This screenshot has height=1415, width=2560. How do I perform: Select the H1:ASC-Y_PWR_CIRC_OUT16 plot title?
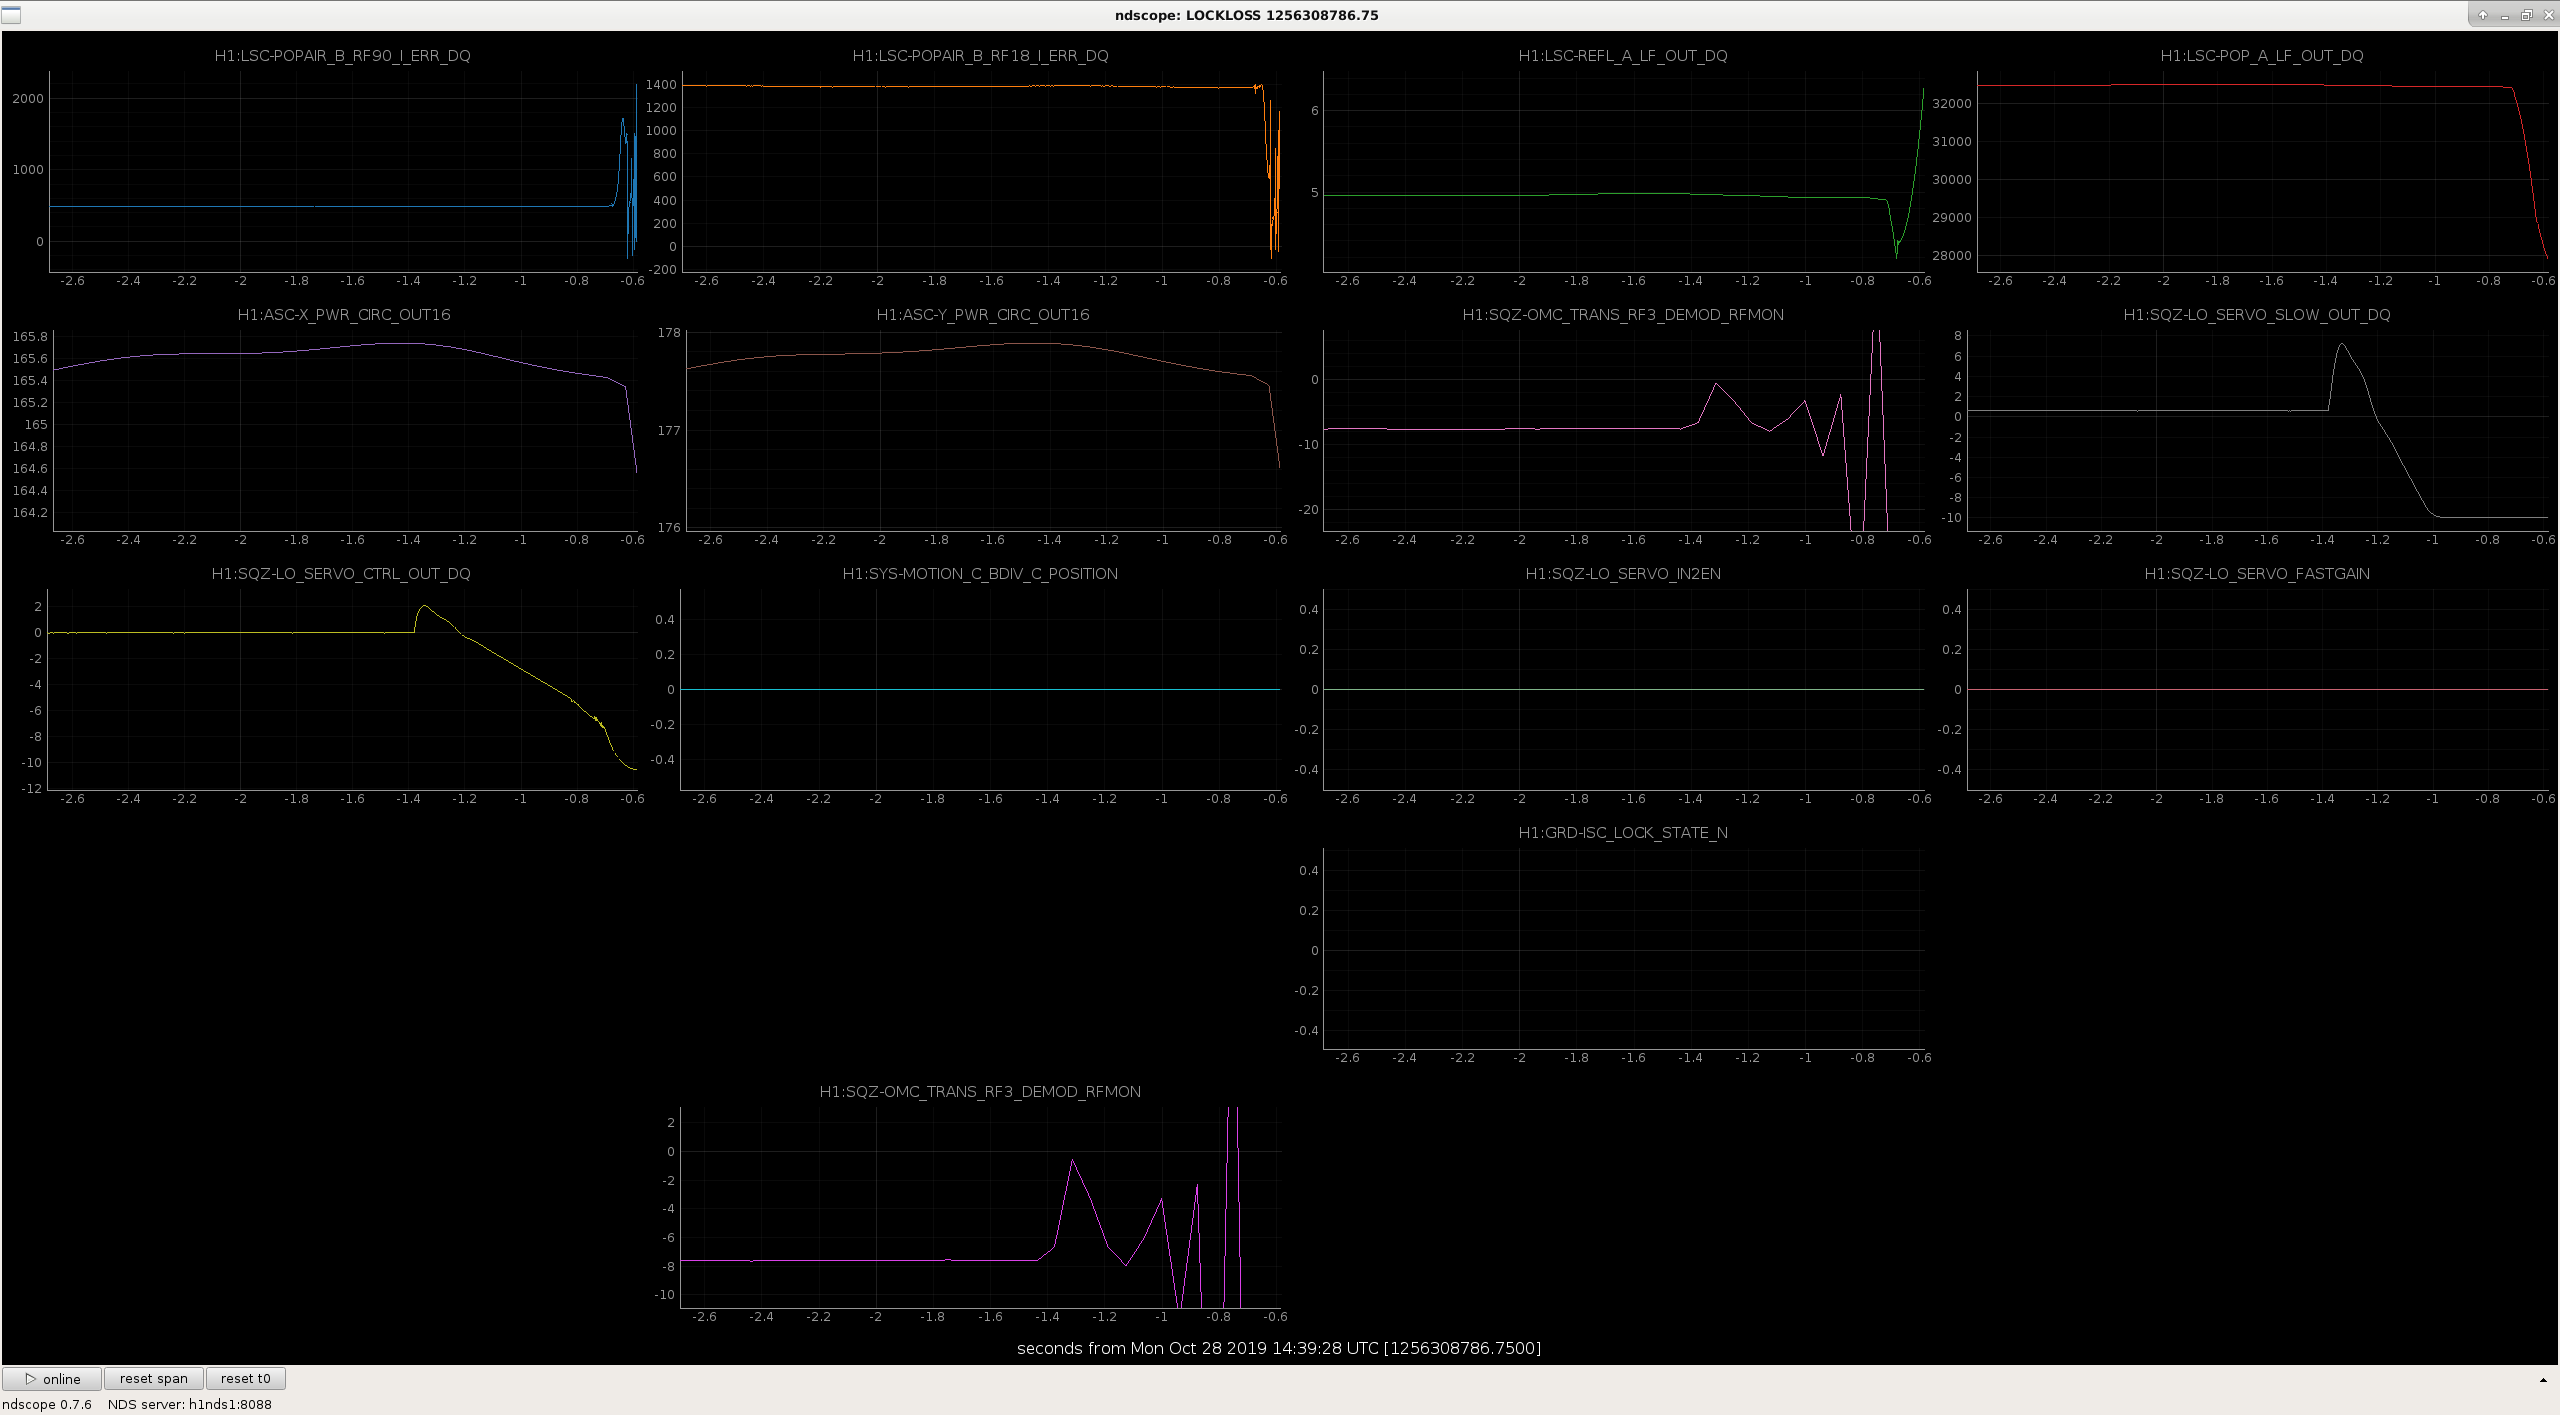pos(983,315)
